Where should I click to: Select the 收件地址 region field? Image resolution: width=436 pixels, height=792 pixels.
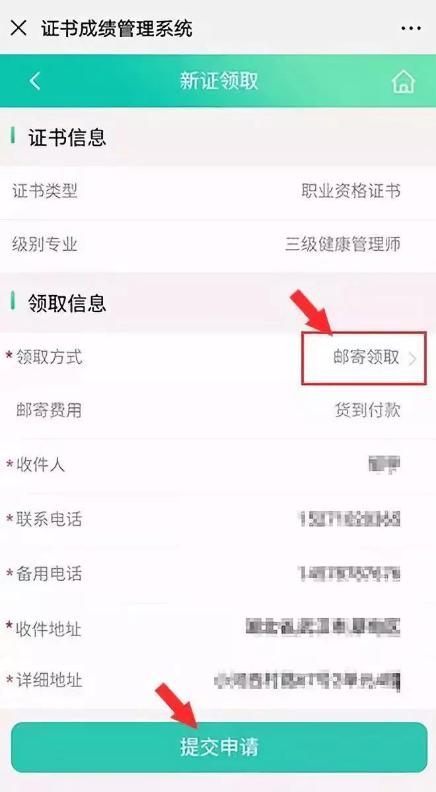(x=218, y=628)
